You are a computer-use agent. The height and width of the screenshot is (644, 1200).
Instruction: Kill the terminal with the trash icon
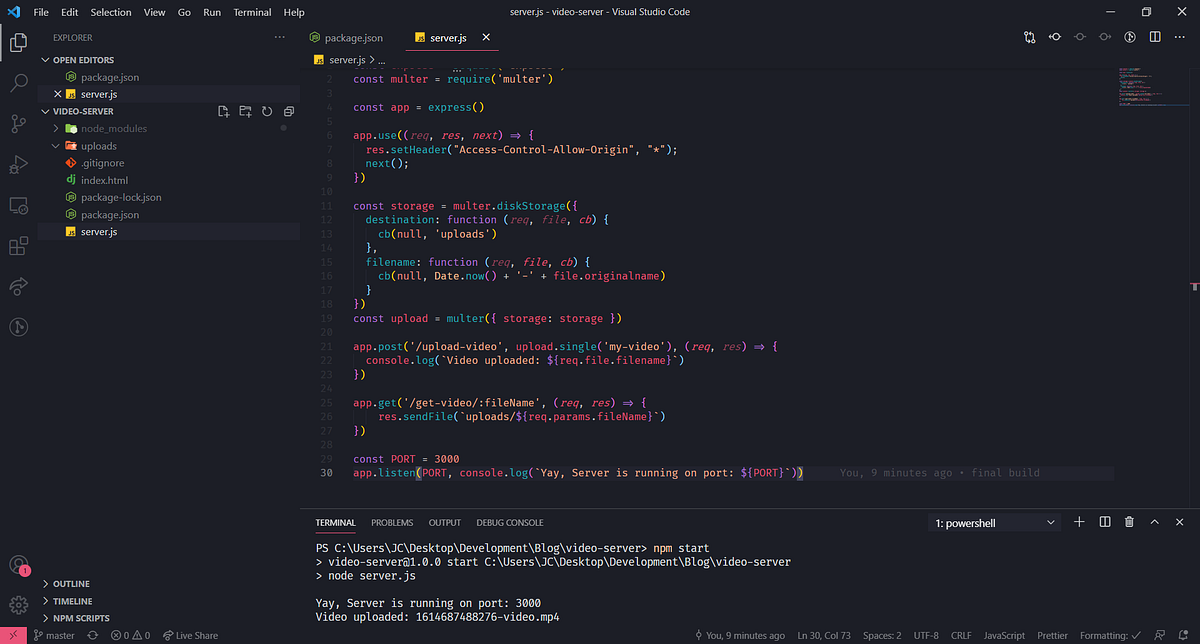(1129, 521)
